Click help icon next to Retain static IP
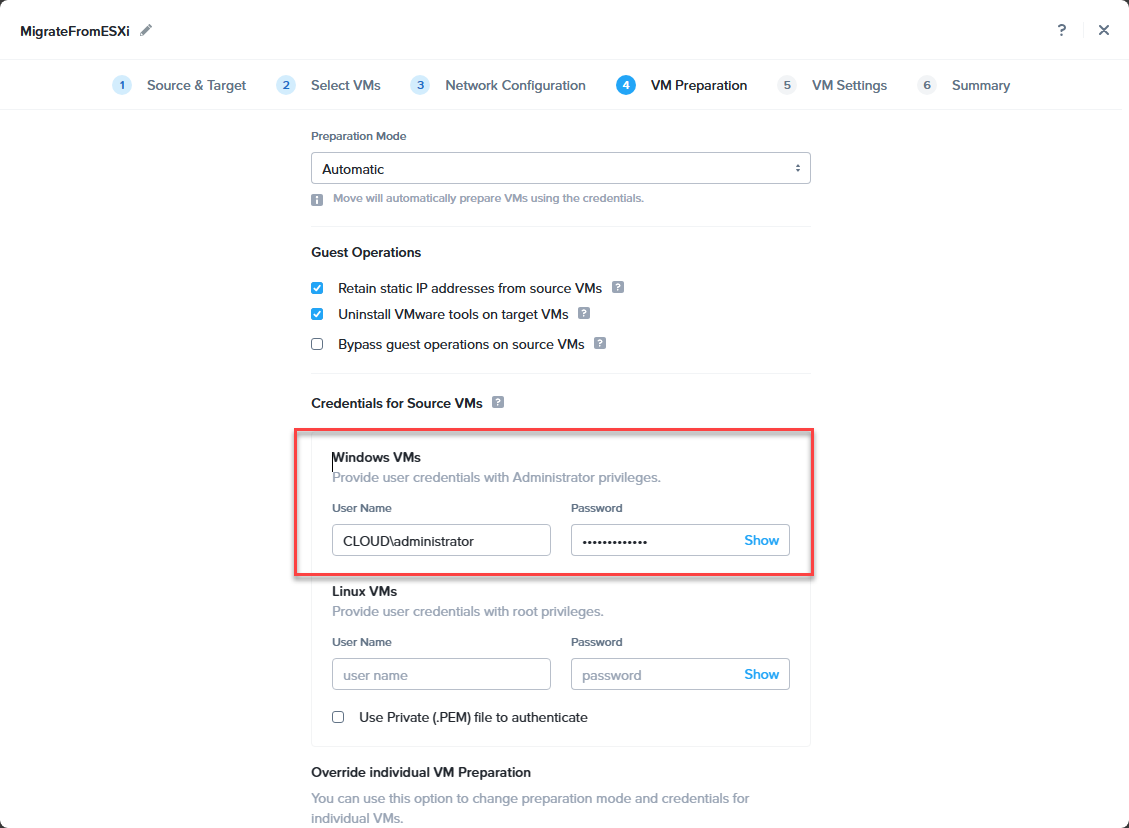 coord(618,287)
